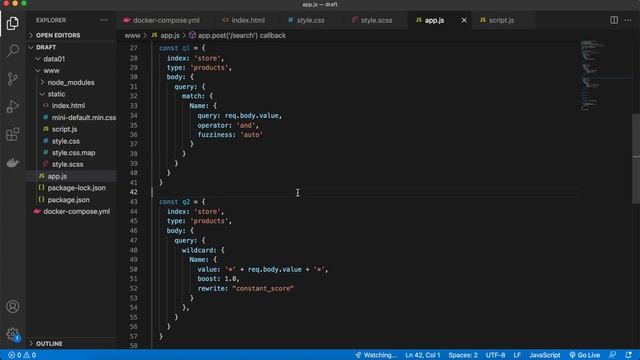Open style.css in the file tree

point(71,141)
